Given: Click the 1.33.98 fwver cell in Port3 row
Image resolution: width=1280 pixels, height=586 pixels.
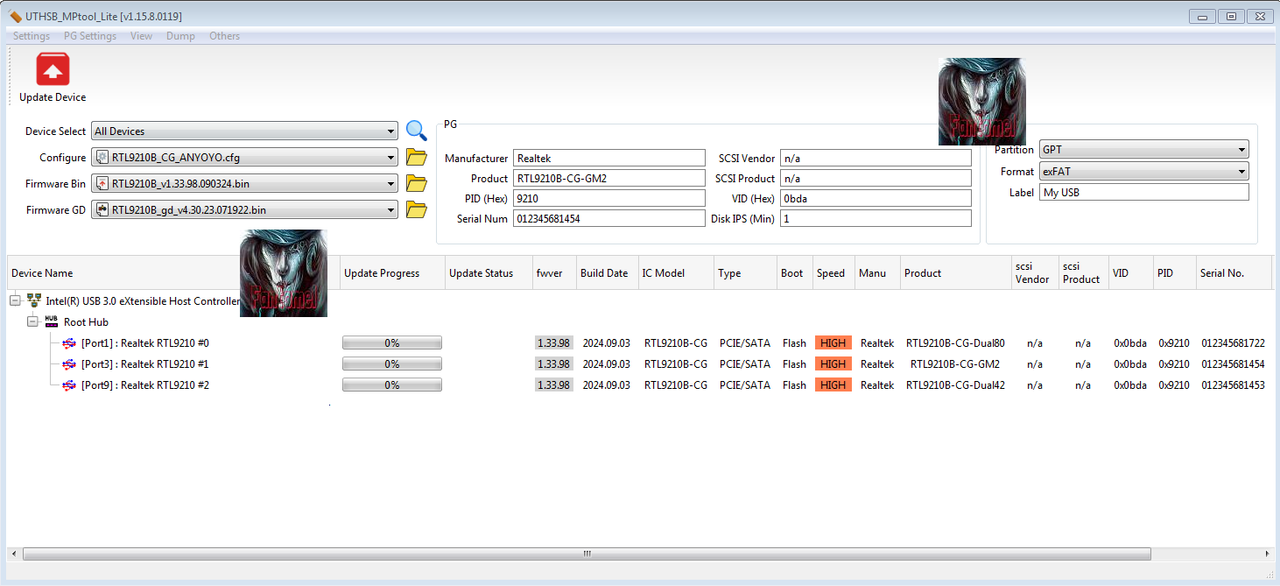Looking at the screenshot, I should 554,364.
